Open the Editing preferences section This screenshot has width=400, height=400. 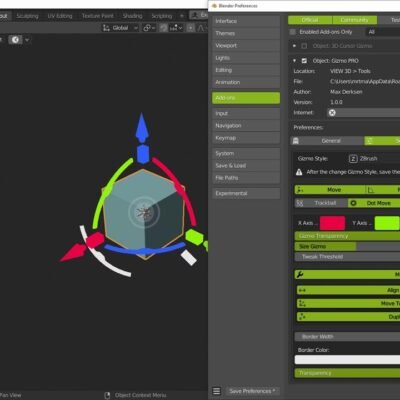tap(246, 70)
